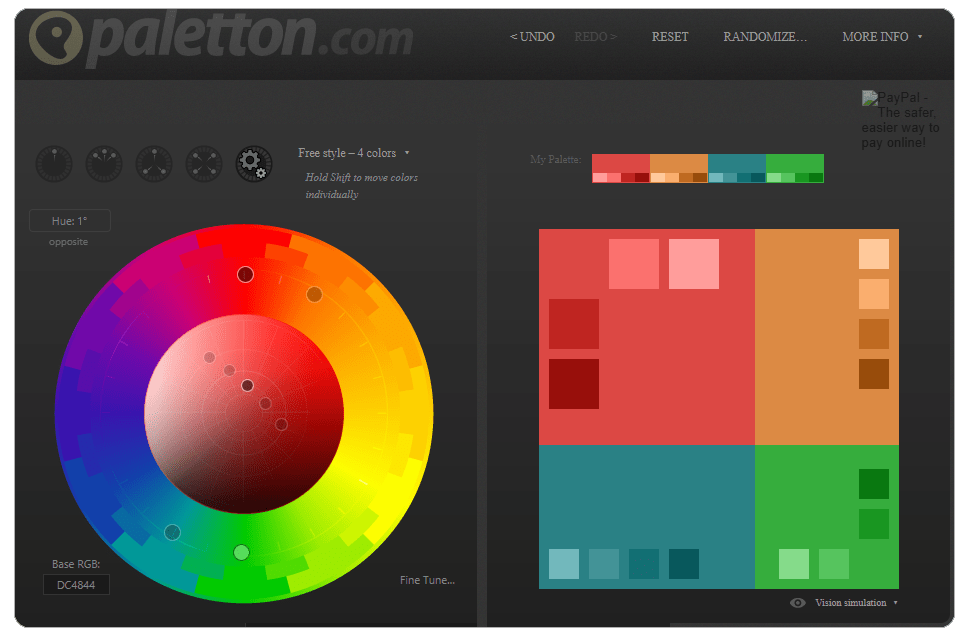Image resolution: width=965 pixels, height=636 pixels.
Task: Select the tetrad color scheme icon
Action: point(204,163)
